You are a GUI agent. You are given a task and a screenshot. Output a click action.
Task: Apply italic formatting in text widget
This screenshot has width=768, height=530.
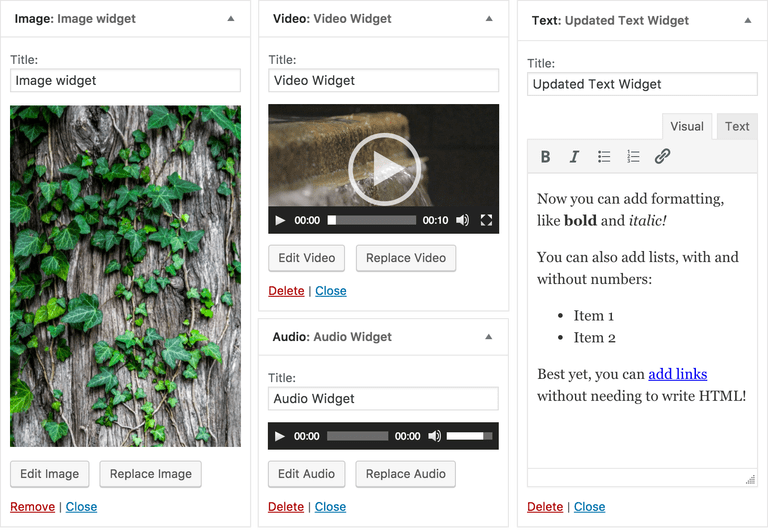point(574,157)
